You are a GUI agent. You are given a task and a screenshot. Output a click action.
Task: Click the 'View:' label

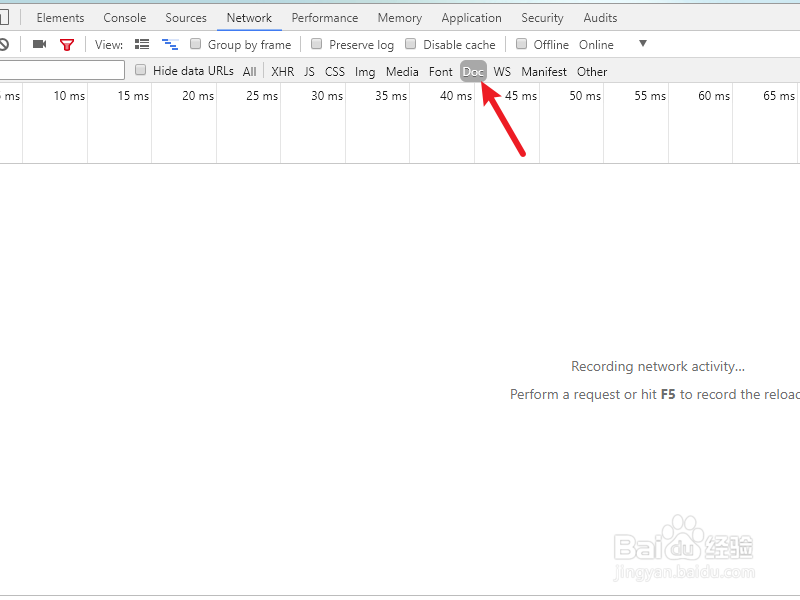109,45
